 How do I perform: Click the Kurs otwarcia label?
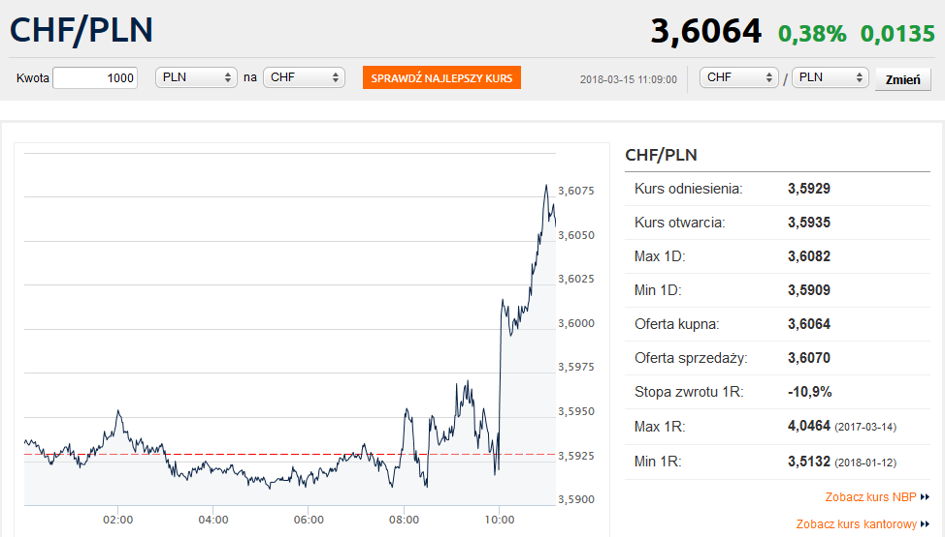pyautogui.click(x=679, y=222)
